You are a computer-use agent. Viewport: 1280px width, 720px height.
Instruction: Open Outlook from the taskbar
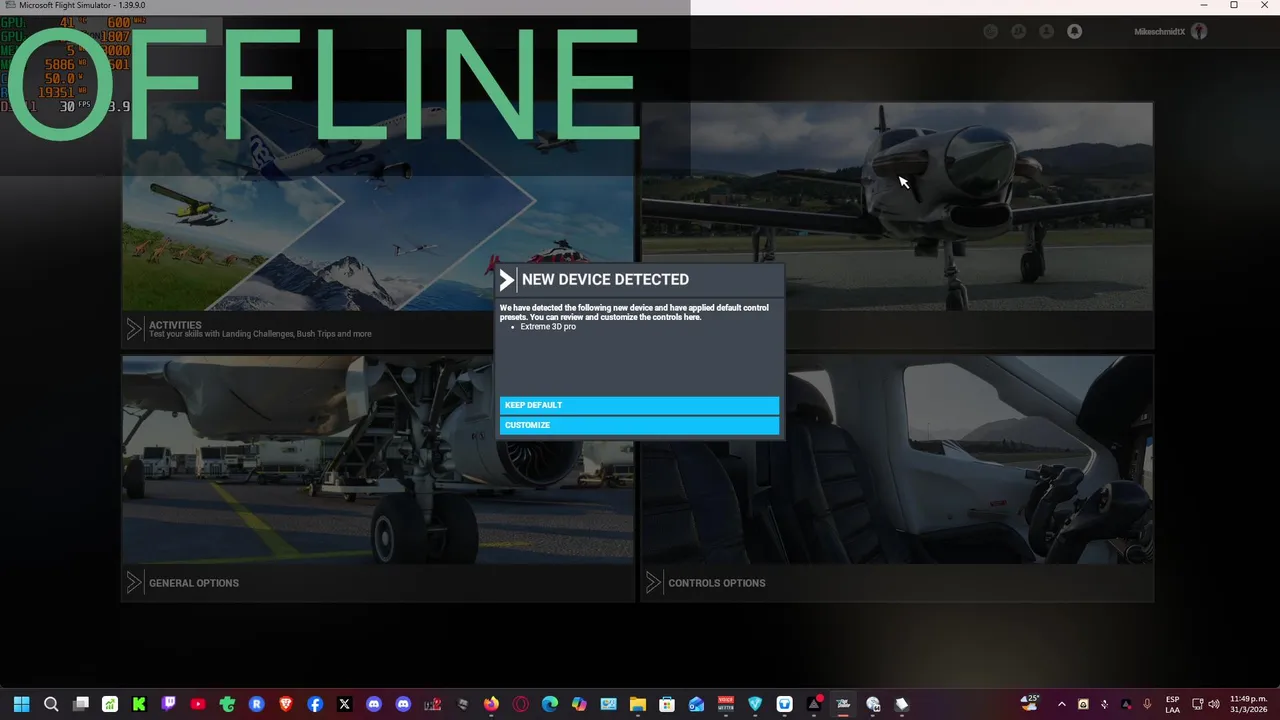(x=697, y=704)
